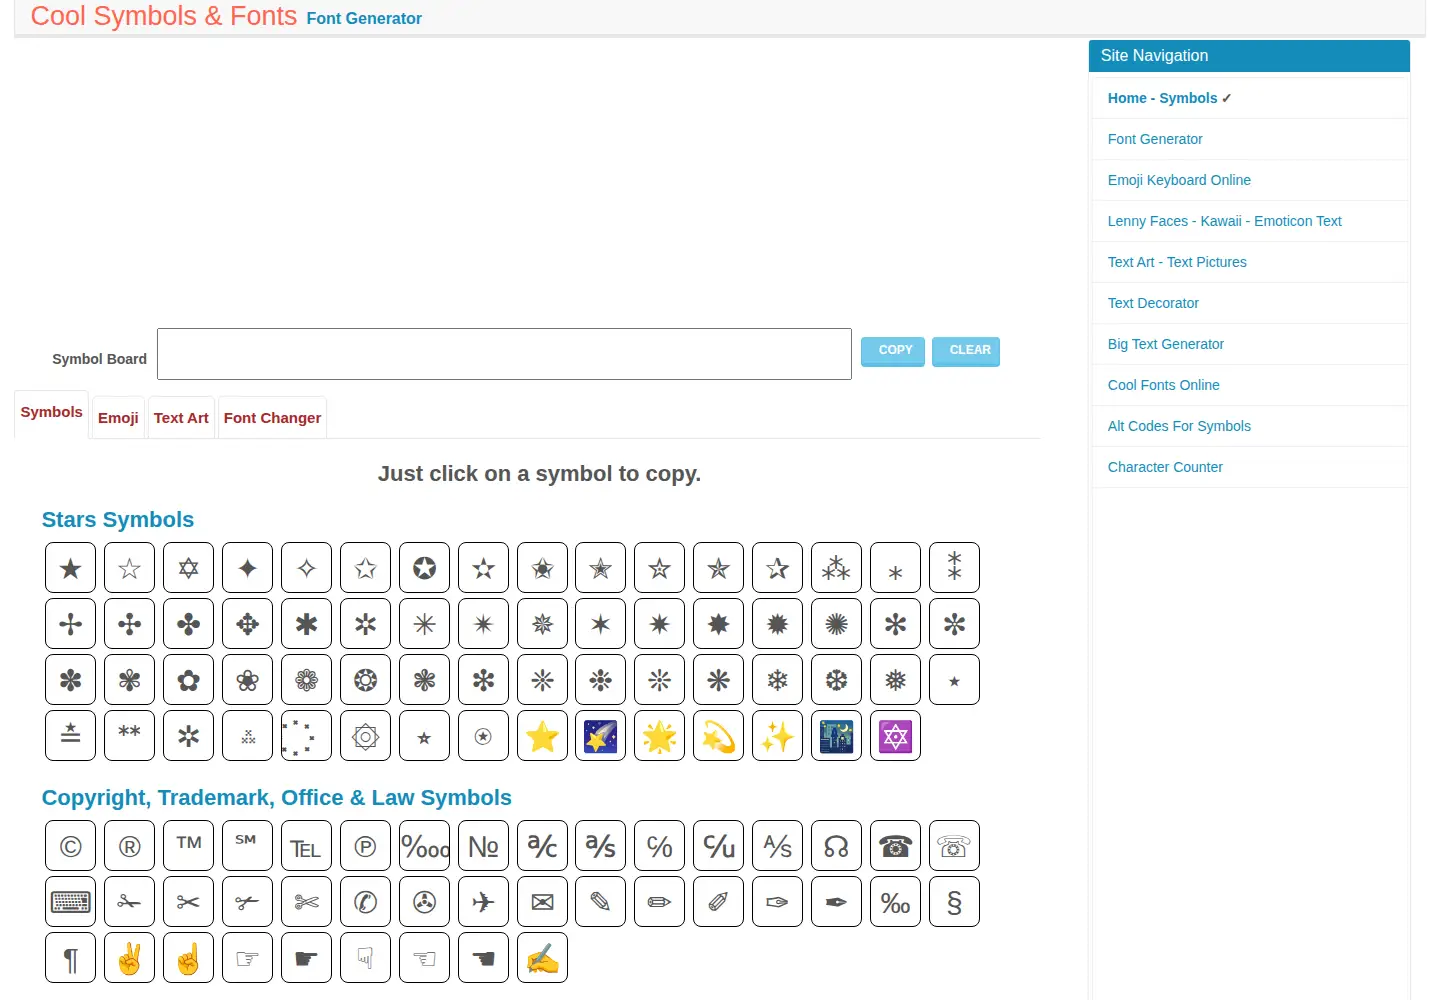Screen dimensions: 1440x1000
Task: Open Alt Codes For Symbols link
Action: click(x=1179, y=426)
